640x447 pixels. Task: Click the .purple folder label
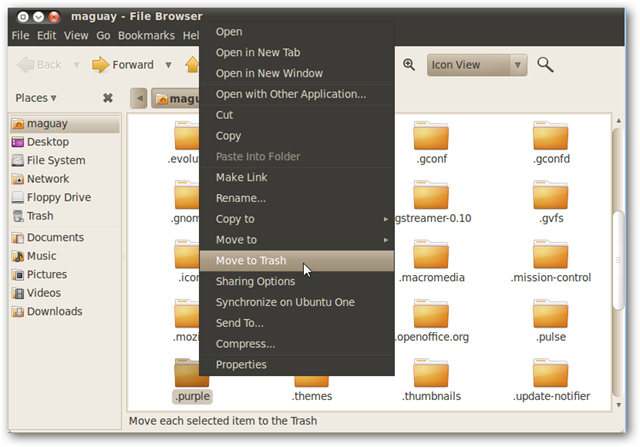coord(192,396)
